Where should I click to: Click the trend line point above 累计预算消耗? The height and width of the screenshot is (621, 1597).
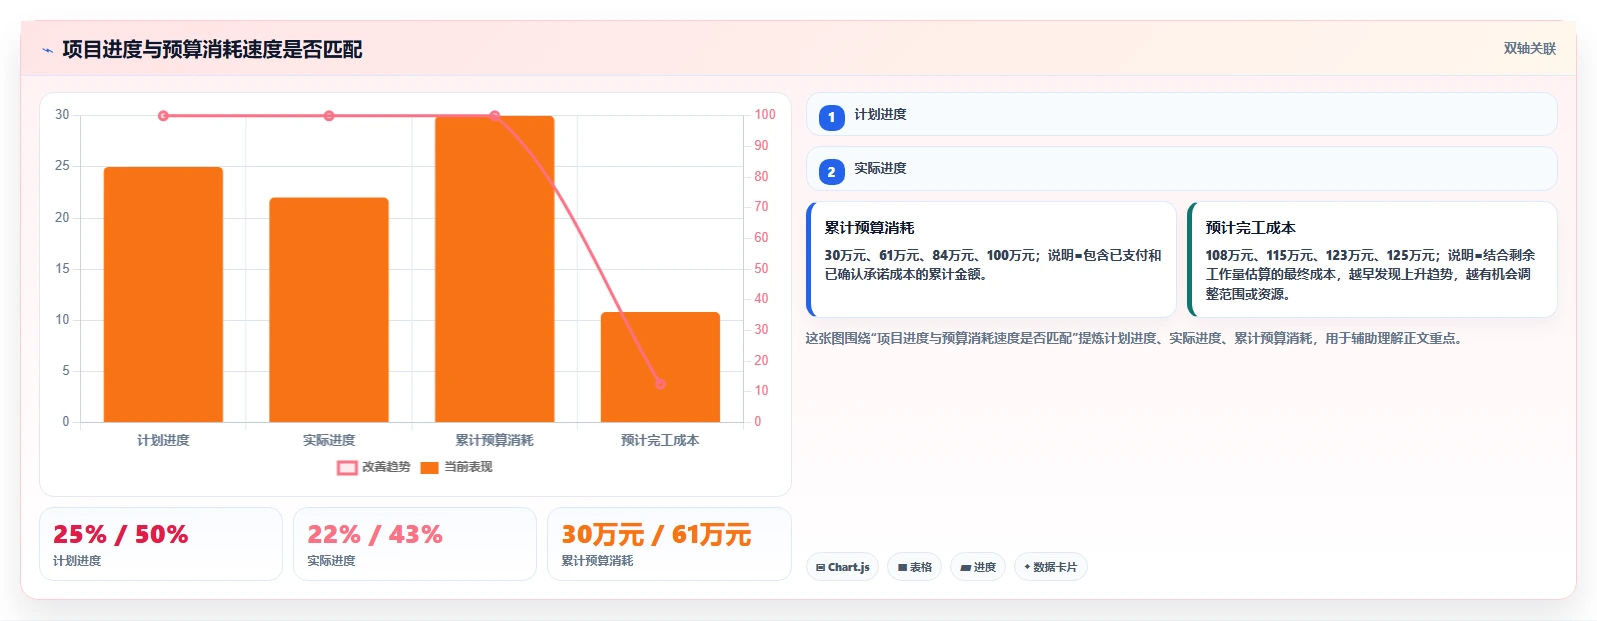pos(494,116)
